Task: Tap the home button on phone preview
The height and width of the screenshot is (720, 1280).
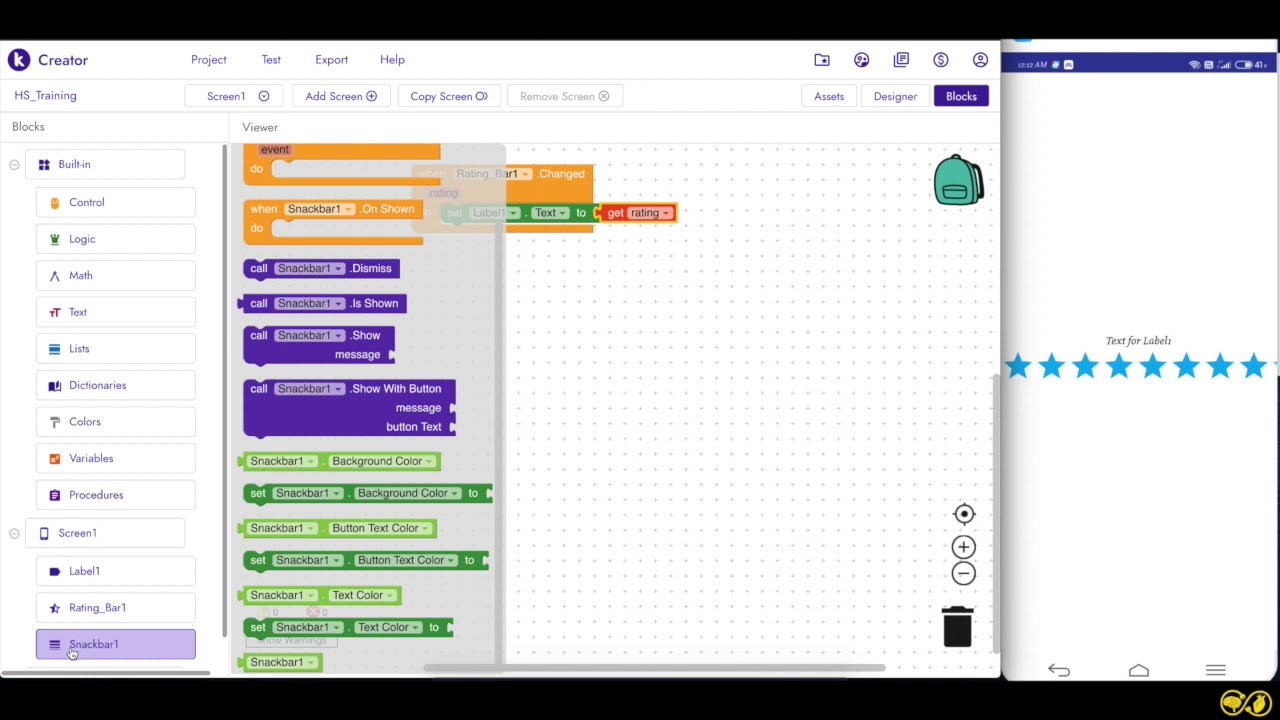Action: click(1139, 670)
